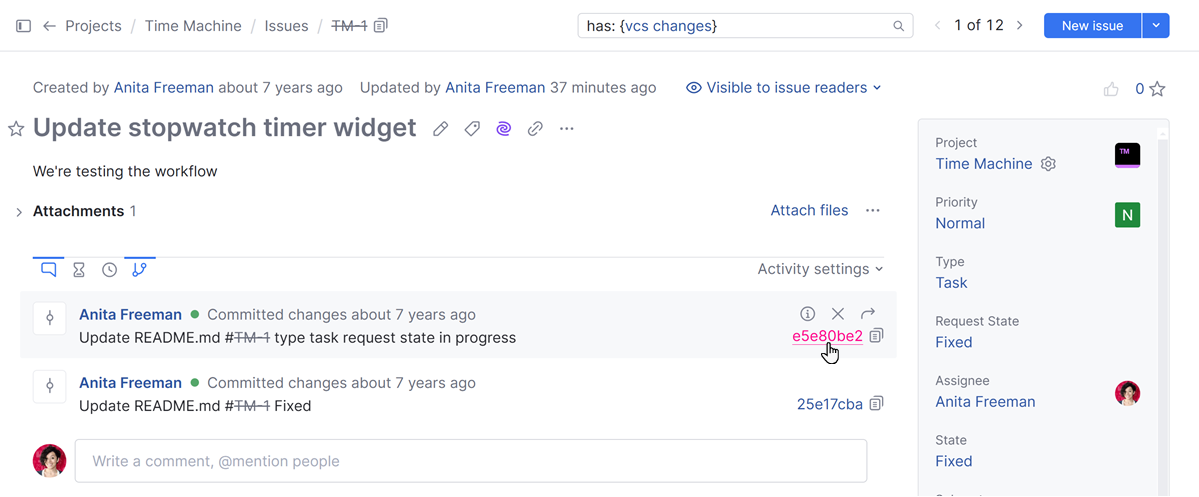Screen dimensions: 1199x497
Task: Open project settings gear beside Time Machine
Action: pos(1048,164)
